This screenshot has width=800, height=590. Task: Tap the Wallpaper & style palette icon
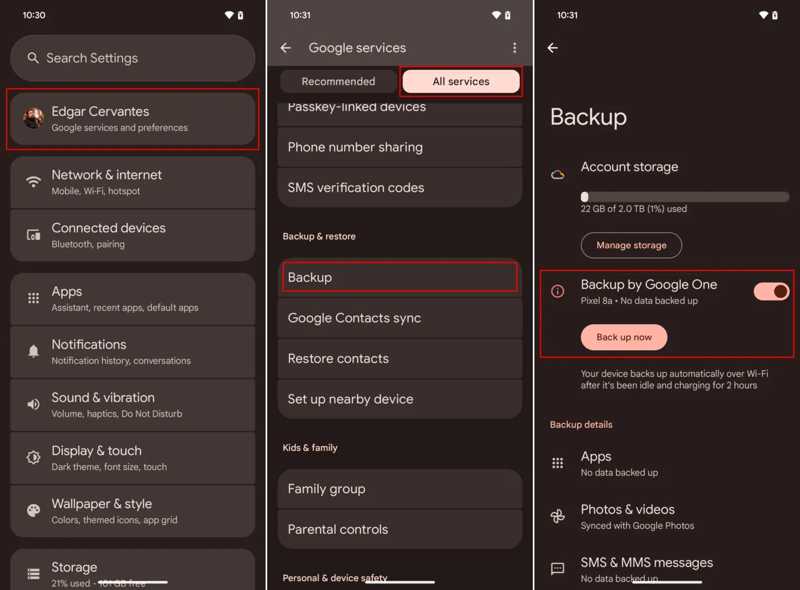tap(34, 510)
